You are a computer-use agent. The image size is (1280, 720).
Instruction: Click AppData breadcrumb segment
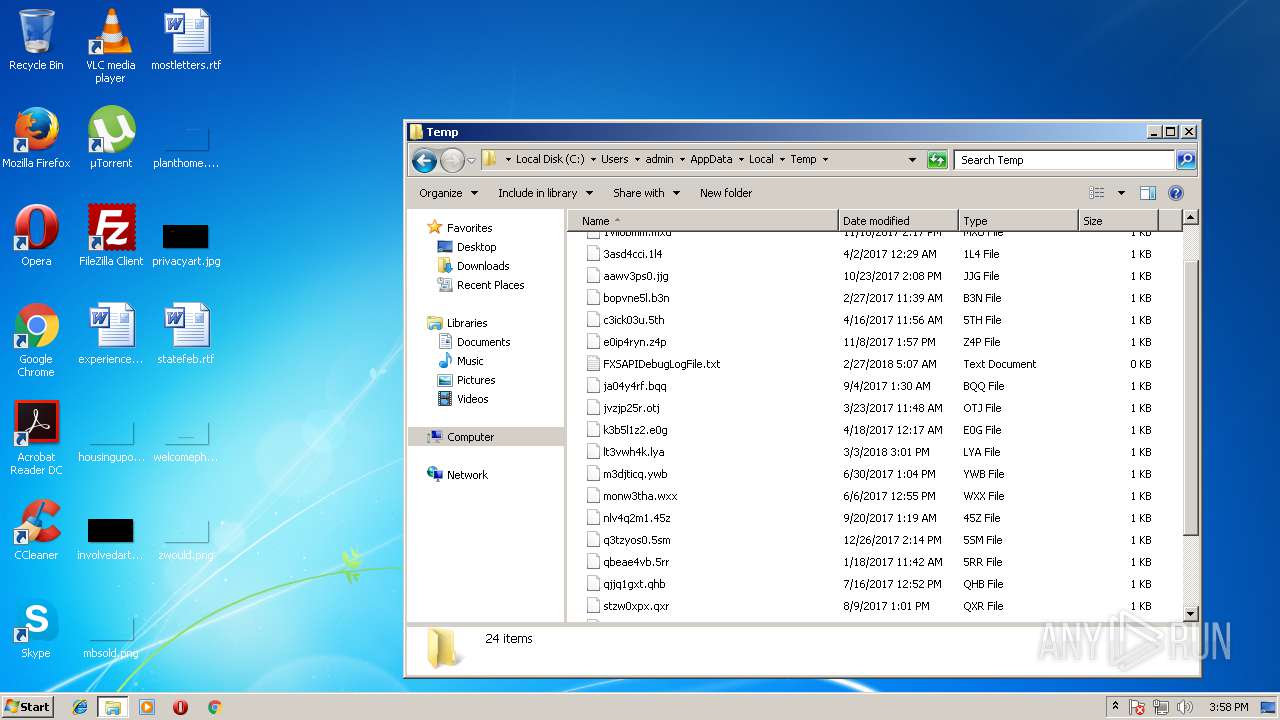tap(711, 160)
